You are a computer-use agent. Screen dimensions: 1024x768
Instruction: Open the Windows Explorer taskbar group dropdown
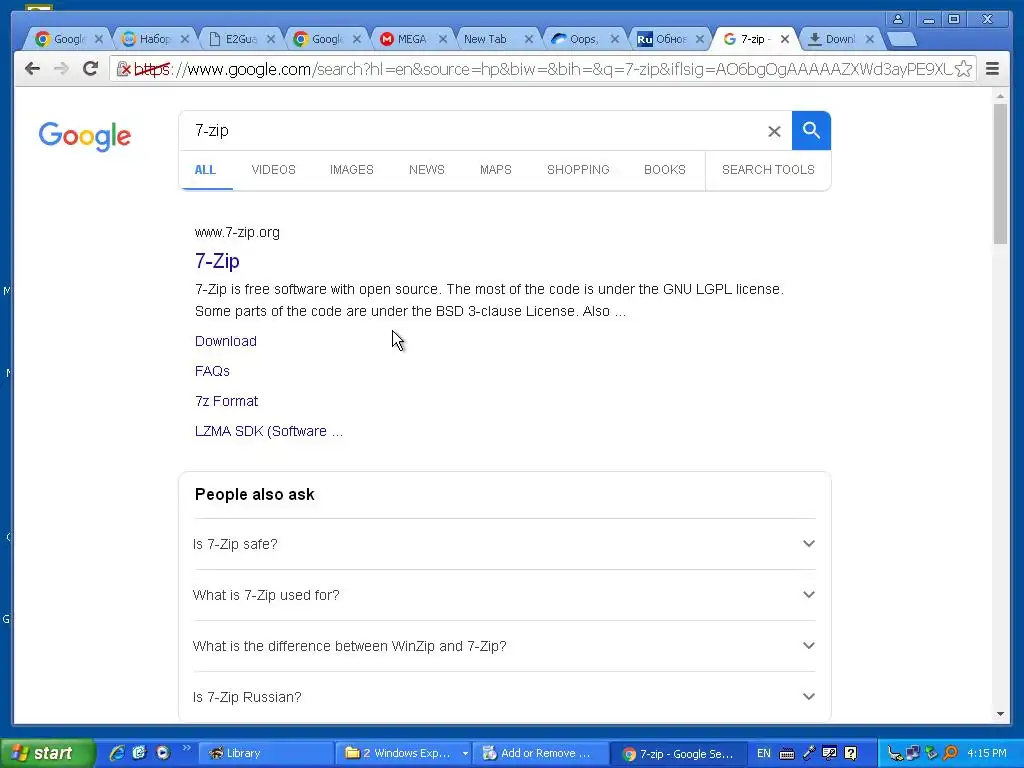(465, 754)
